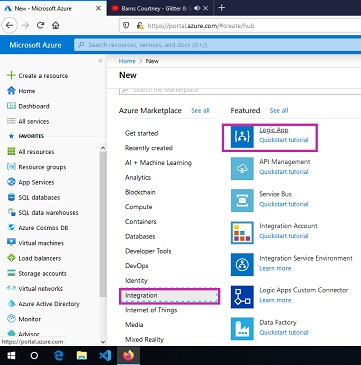
Task: Collapse the Azure sidebar with chevron
Action: pos(100,61)
